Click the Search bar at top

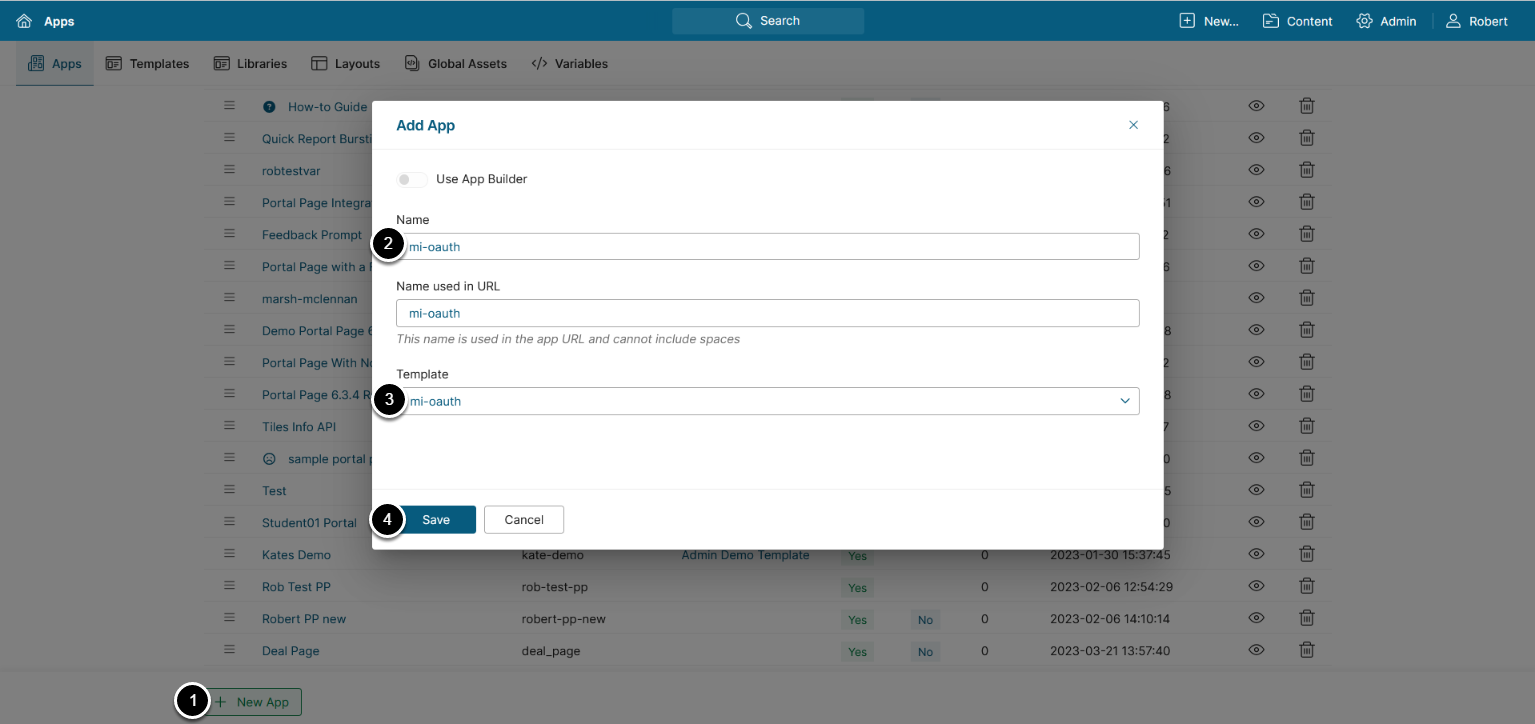(x=767, y=21)
